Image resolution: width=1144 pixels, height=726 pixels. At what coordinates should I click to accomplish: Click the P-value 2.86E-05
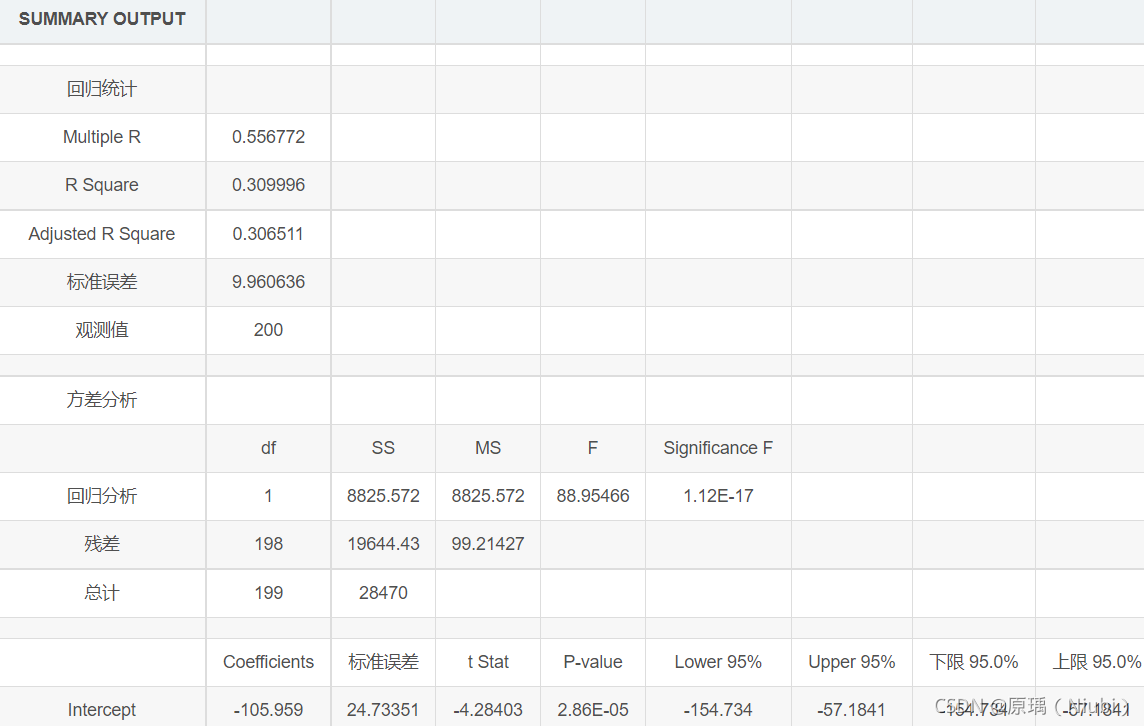[x=592, y=710]
